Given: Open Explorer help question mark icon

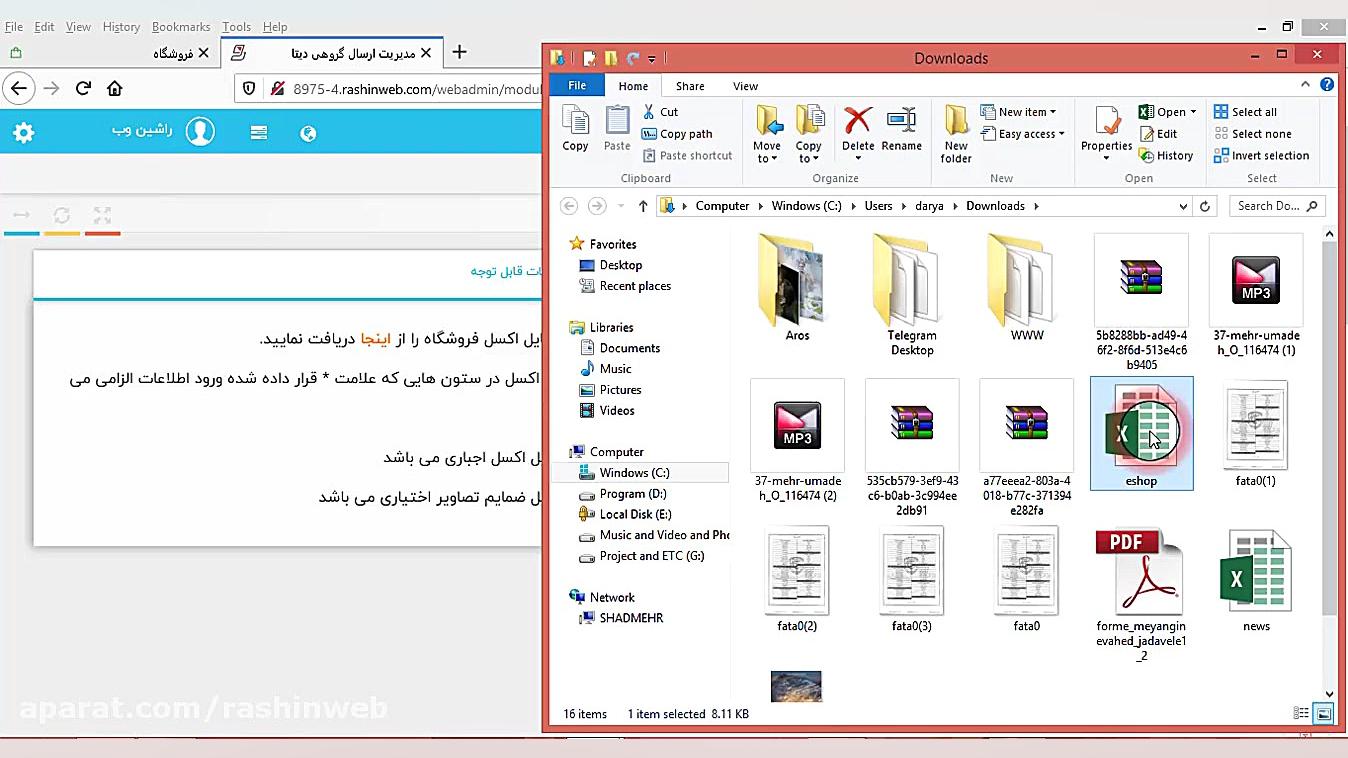Looking at the screenshot, I should (1327, 85).
